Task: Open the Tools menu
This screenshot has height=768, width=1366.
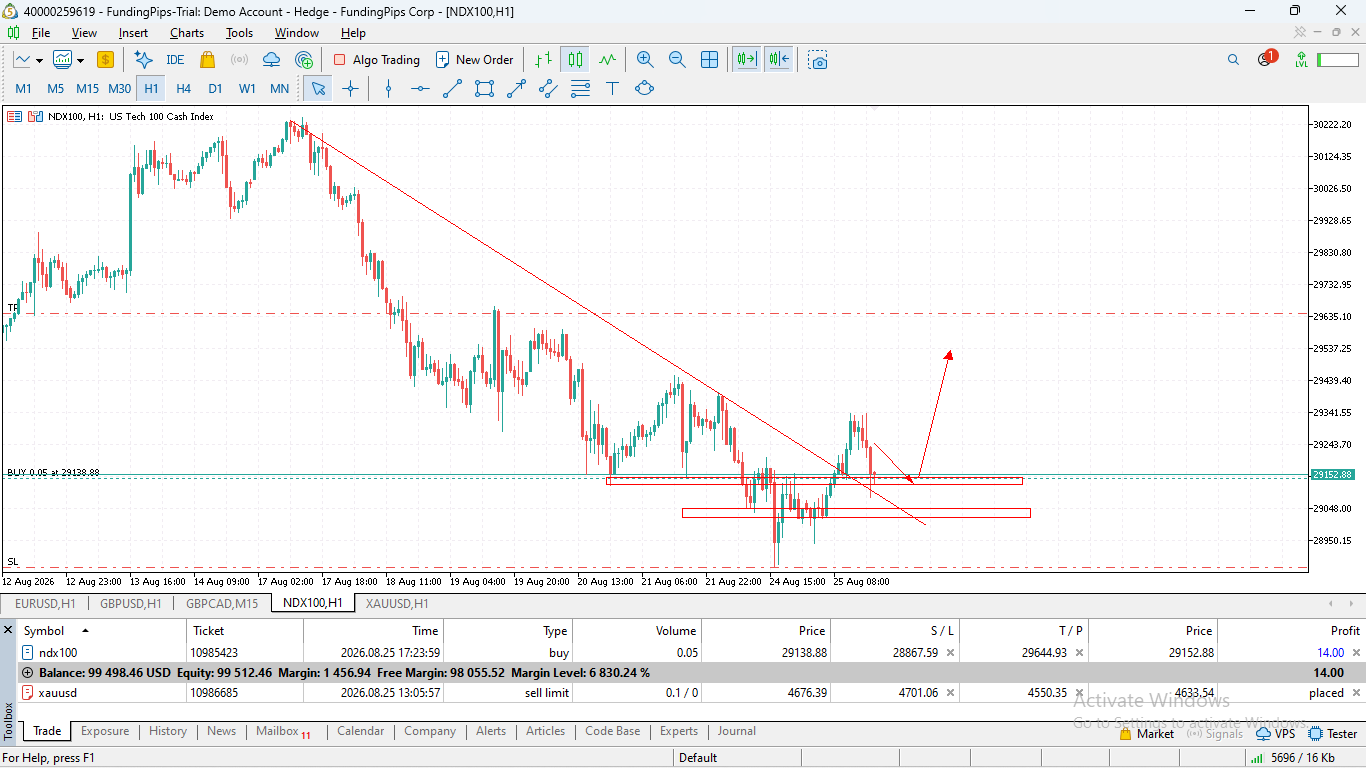Action: (239, 33)
